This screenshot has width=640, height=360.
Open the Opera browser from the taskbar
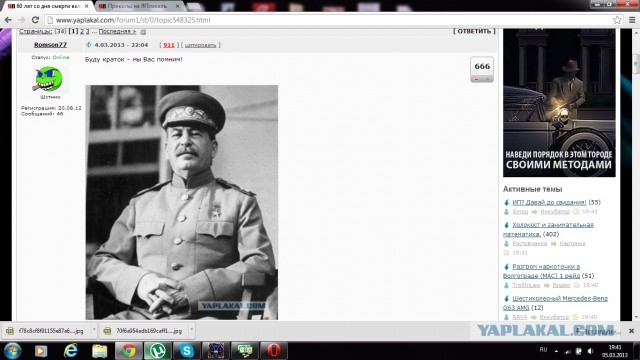pos(273,351)
